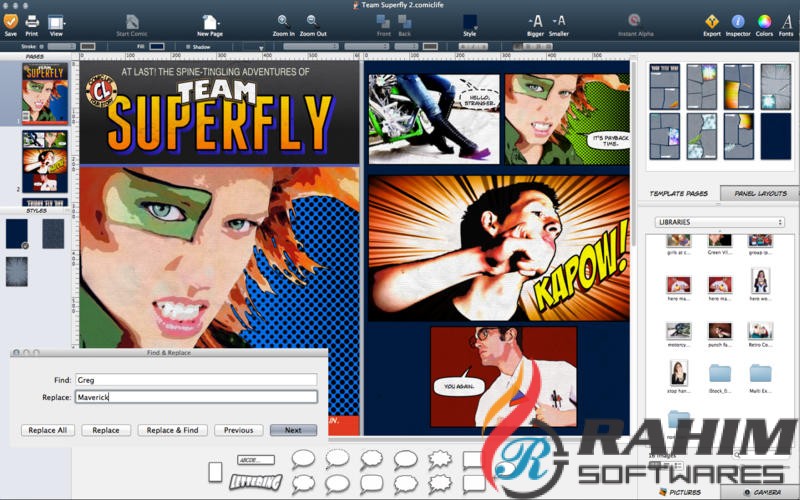Viewport: 800px width, 500px height.
Task: Click the Zoom In magnifier
Action: [283, 21]
